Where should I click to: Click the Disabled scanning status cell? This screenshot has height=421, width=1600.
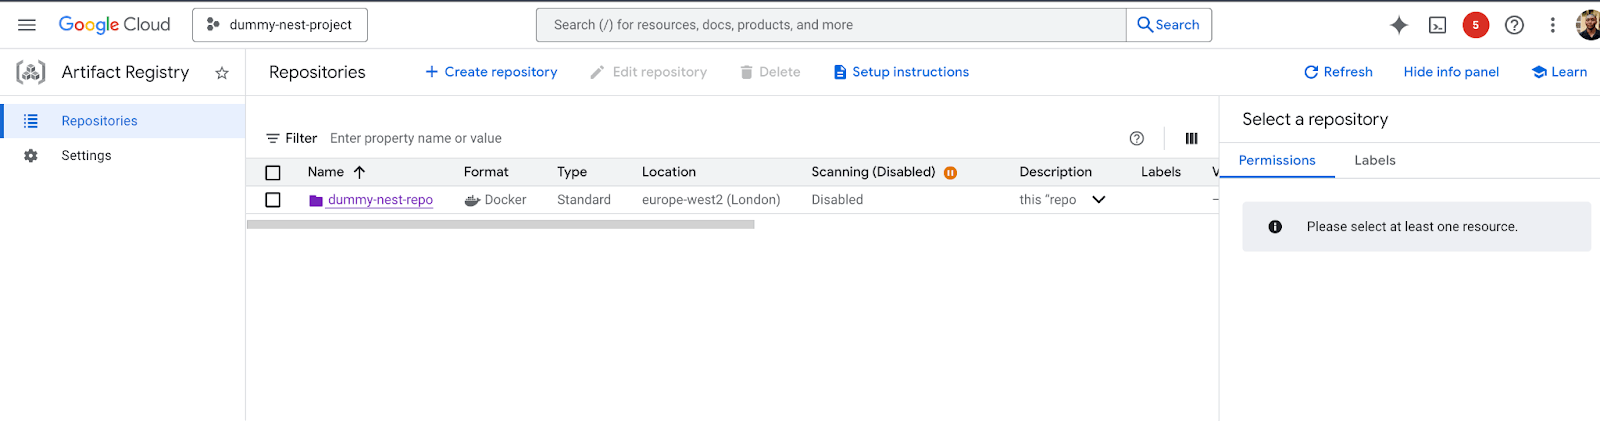(837, 200)
